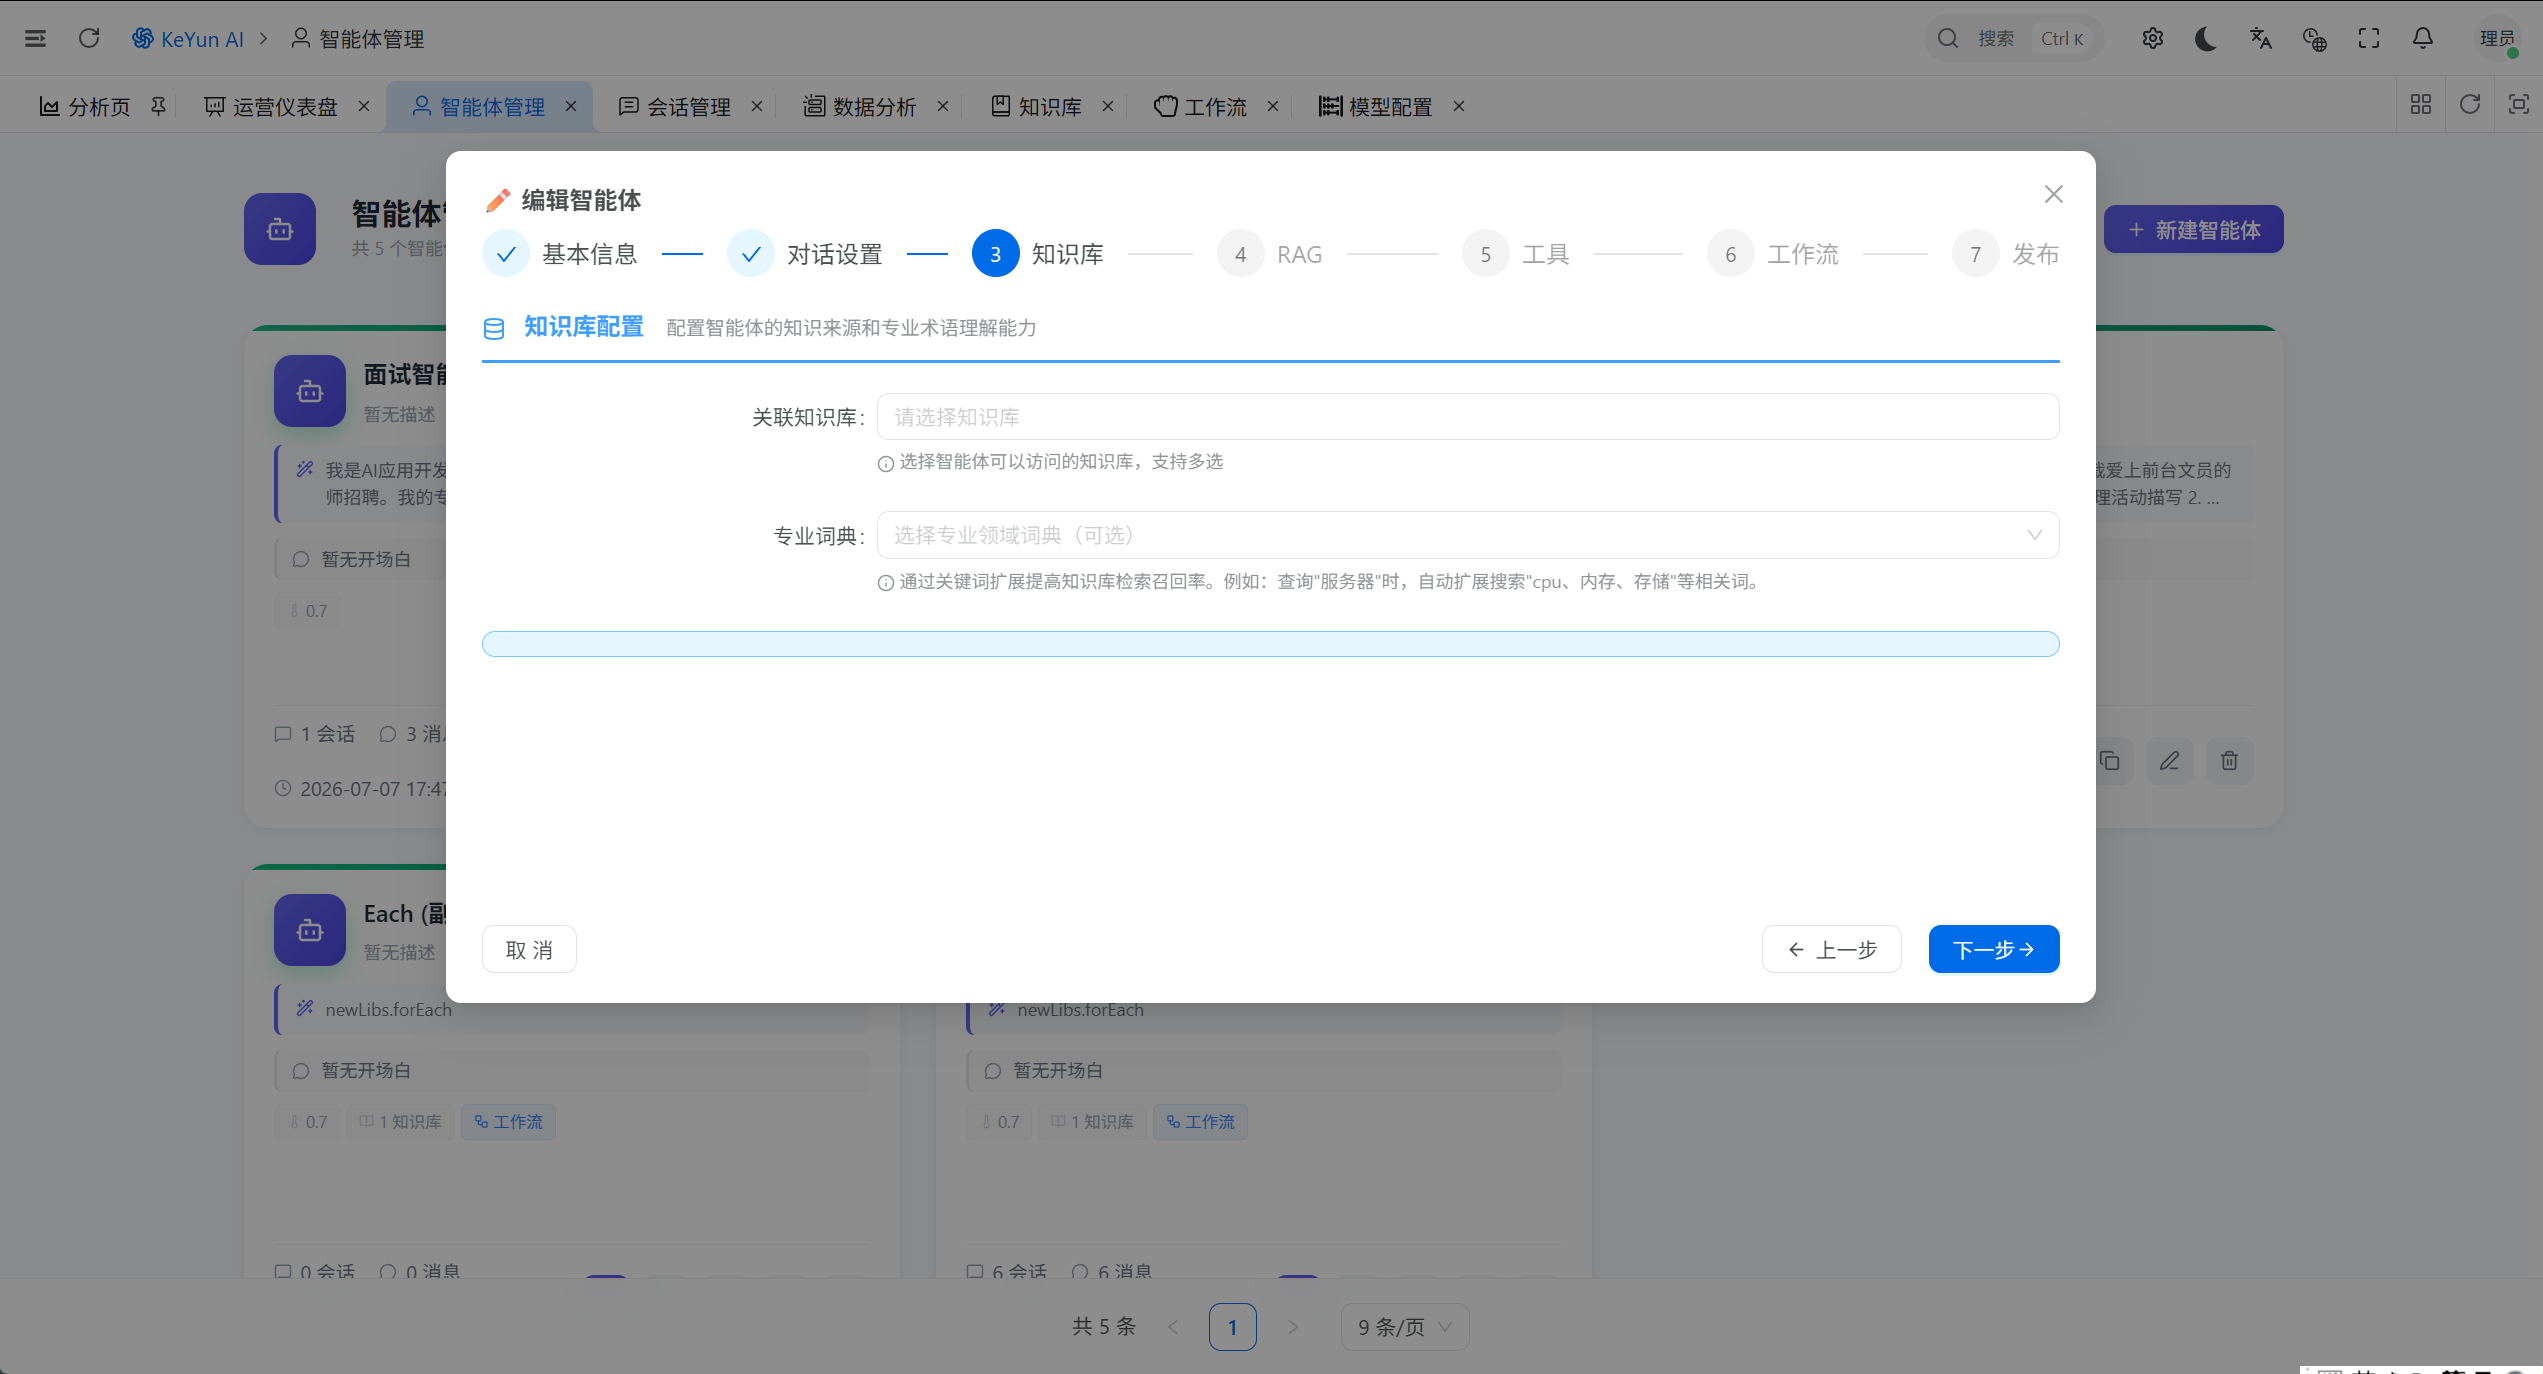Jump to step 6 工作流
This screenshot has height=1374, width=2543.
click(1774, 254)
